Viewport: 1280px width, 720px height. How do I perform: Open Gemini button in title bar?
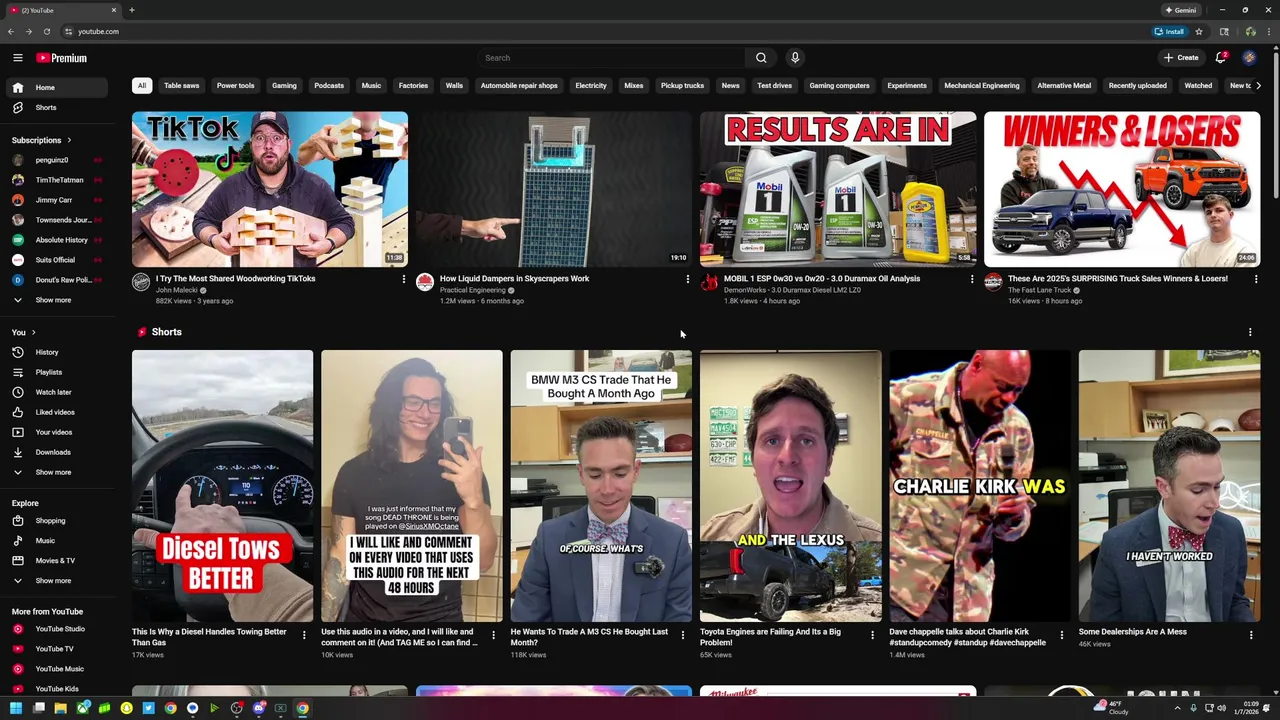1181,10
